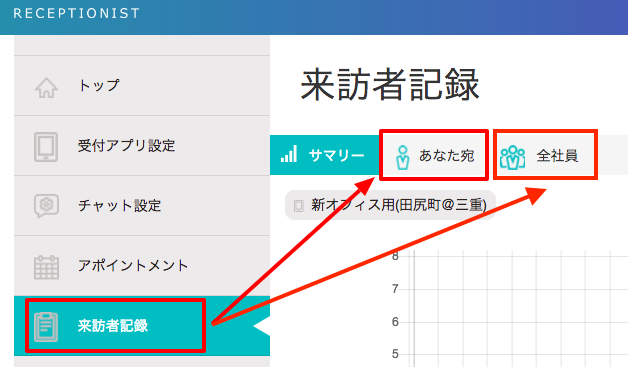Click the y-axis value 5 on chart
Image resolution: width=628 pixels, height=367 pixels.
coord(395,354)
